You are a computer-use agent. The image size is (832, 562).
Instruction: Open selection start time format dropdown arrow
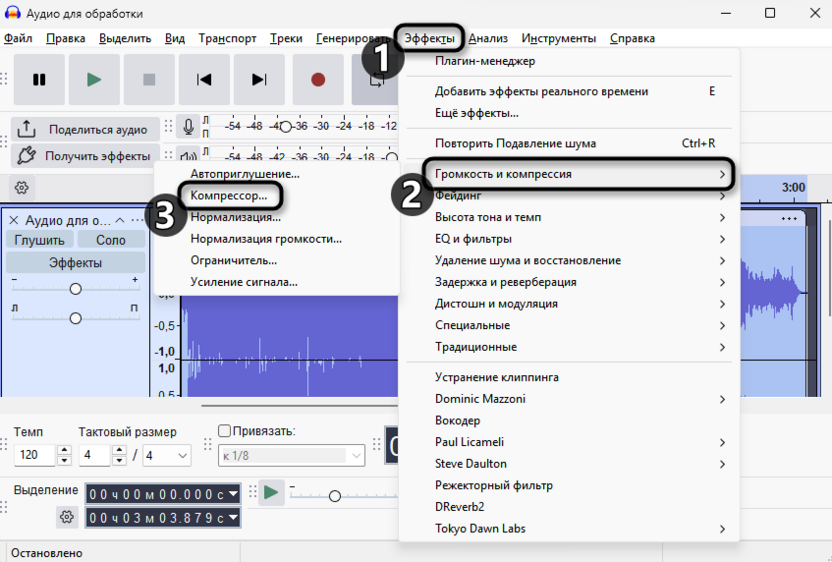click(233, 494)
